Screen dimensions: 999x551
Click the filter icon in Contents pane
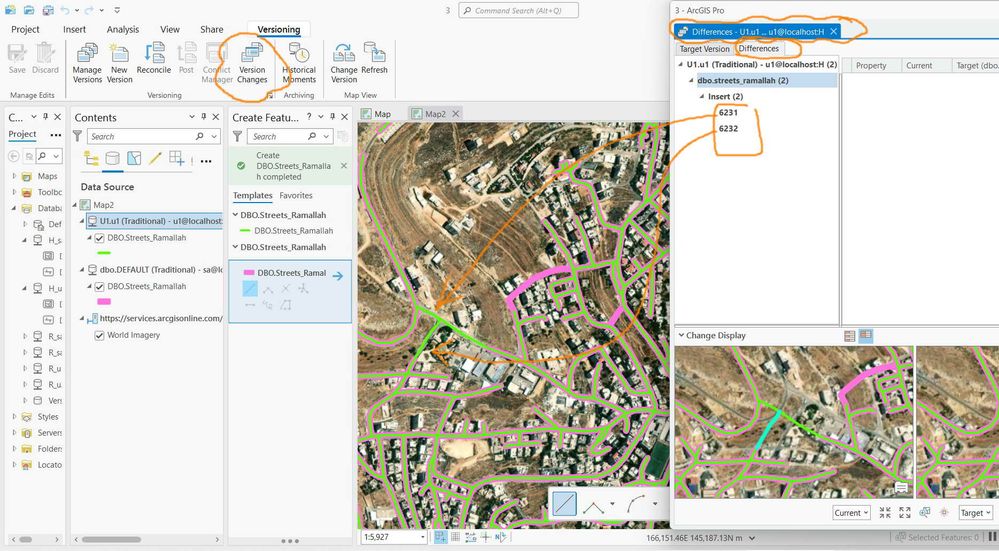77,136
